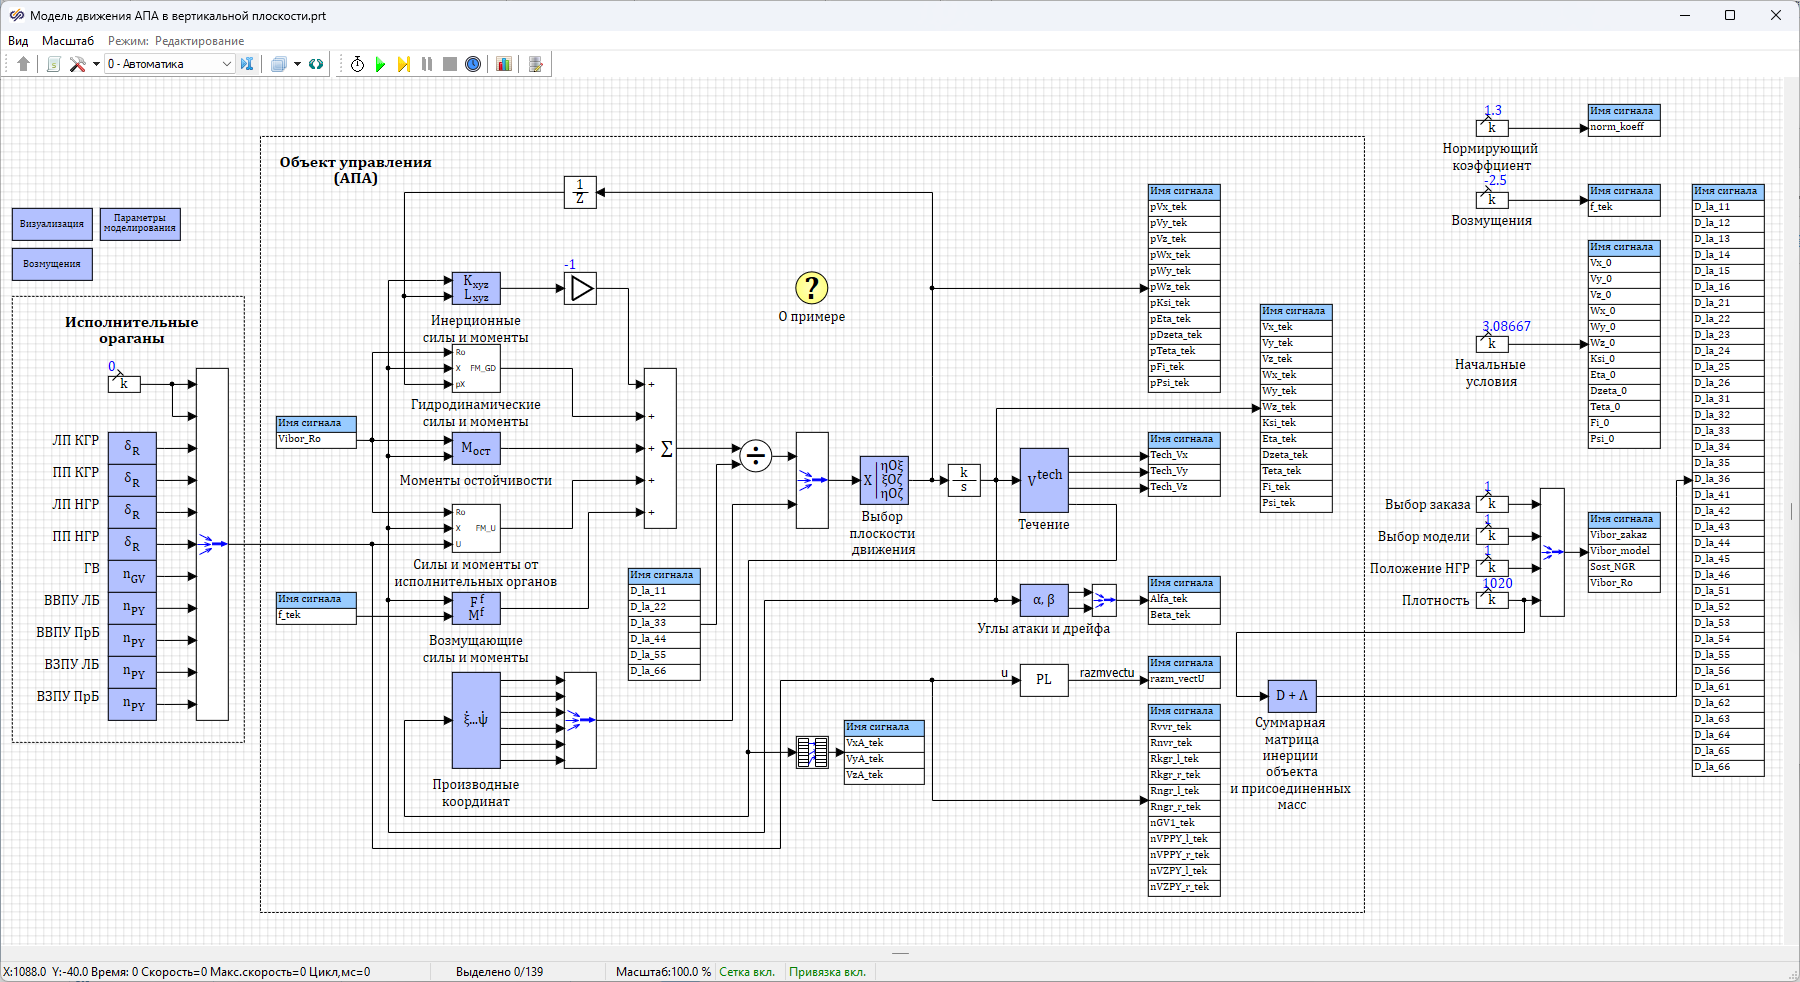1800x982 pixels.
Task: Click the 'Визуализация' button block
Action: pyautogui.click(x=52, y=224)
